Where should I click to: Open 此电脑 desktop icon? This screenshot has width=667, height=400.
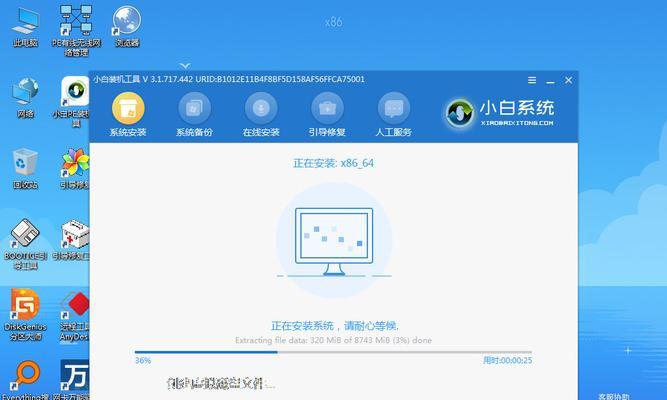click(25, 26)
